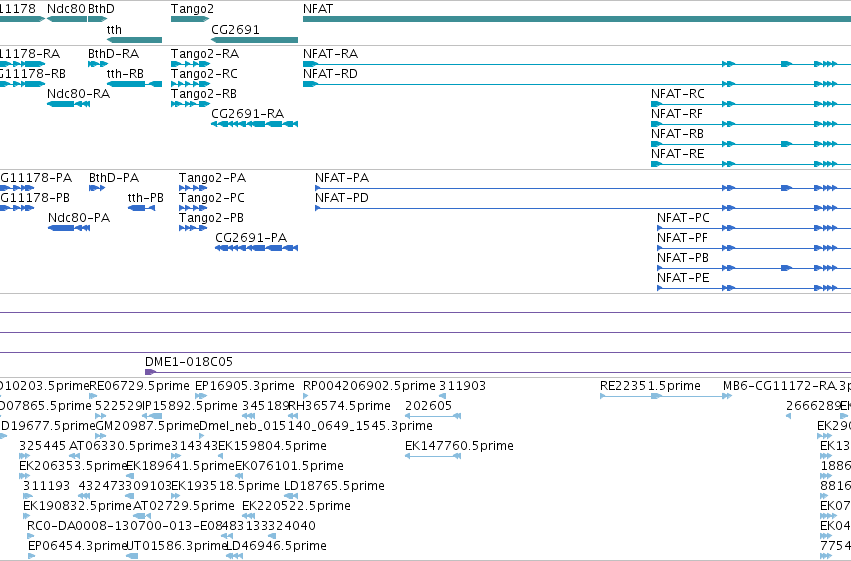The width and height of the screenshot is (851, 561).
Task: Click the EK190832.5prime EST label
Action: pyautogui.click(x=77, y=506)
